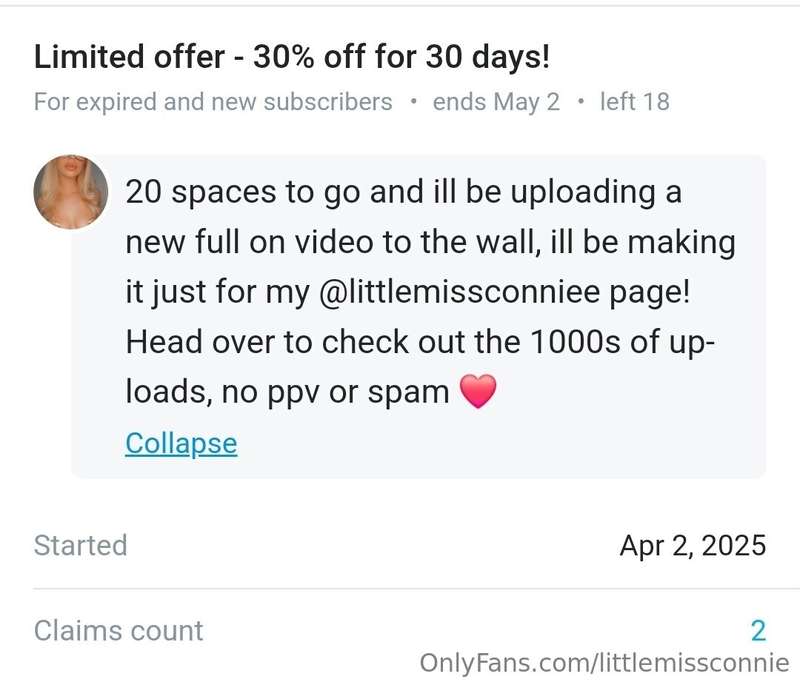Click the 'left 18' remaining count
800x687 pixels.
pos(634,101)
